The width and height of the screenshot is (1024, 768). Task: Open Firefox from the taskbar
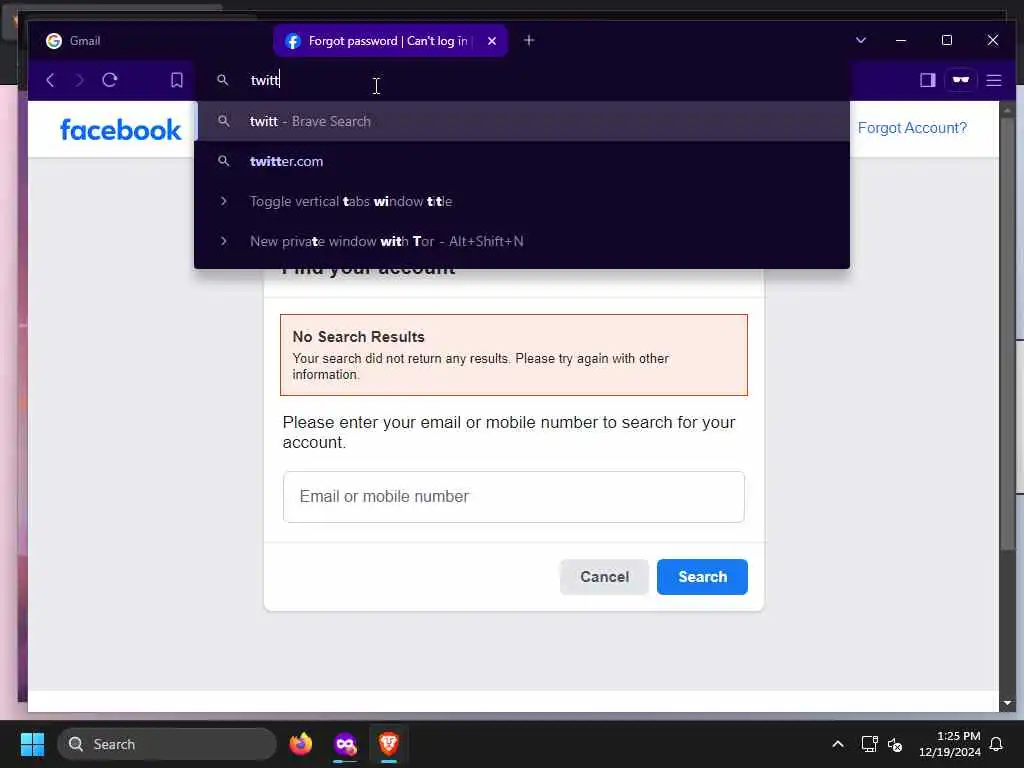300,744
